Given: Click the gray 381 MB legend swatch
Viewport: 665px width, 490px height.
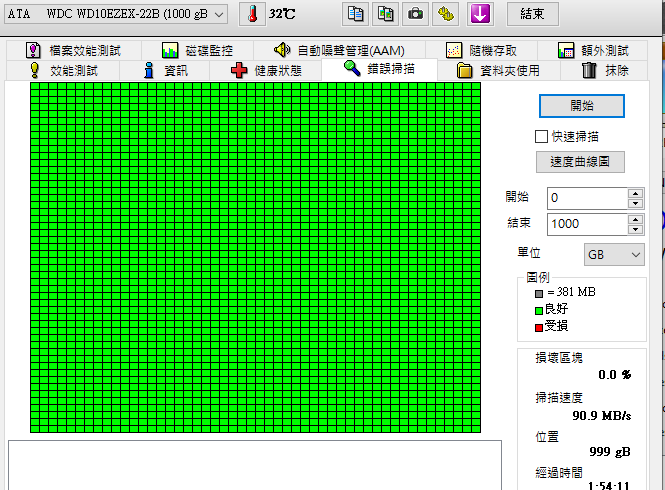Looking at the screenshot, I should click(x=539, y=293).
